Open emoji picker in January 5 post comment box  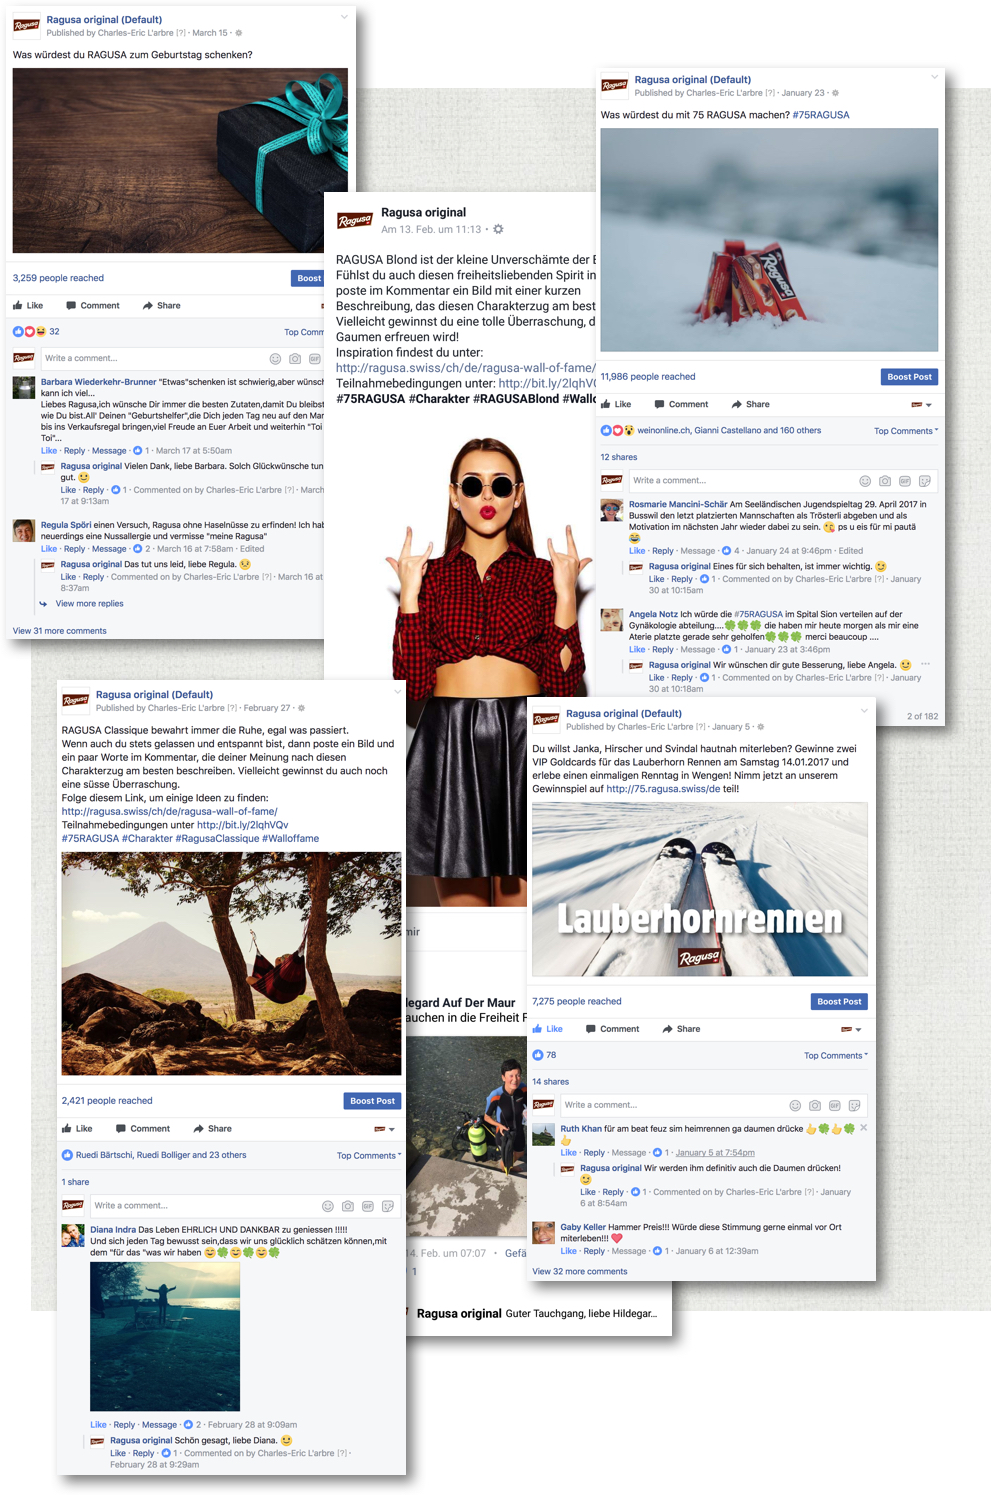(x=795, y=1106)
